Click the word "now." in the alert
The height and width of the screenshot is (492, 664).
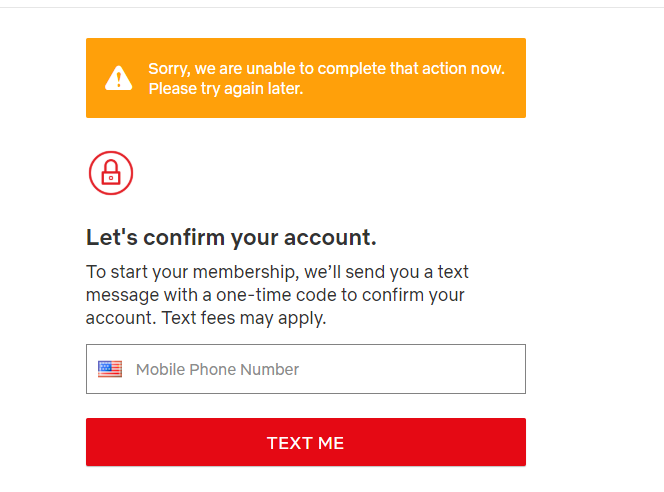tap(487, 68)
